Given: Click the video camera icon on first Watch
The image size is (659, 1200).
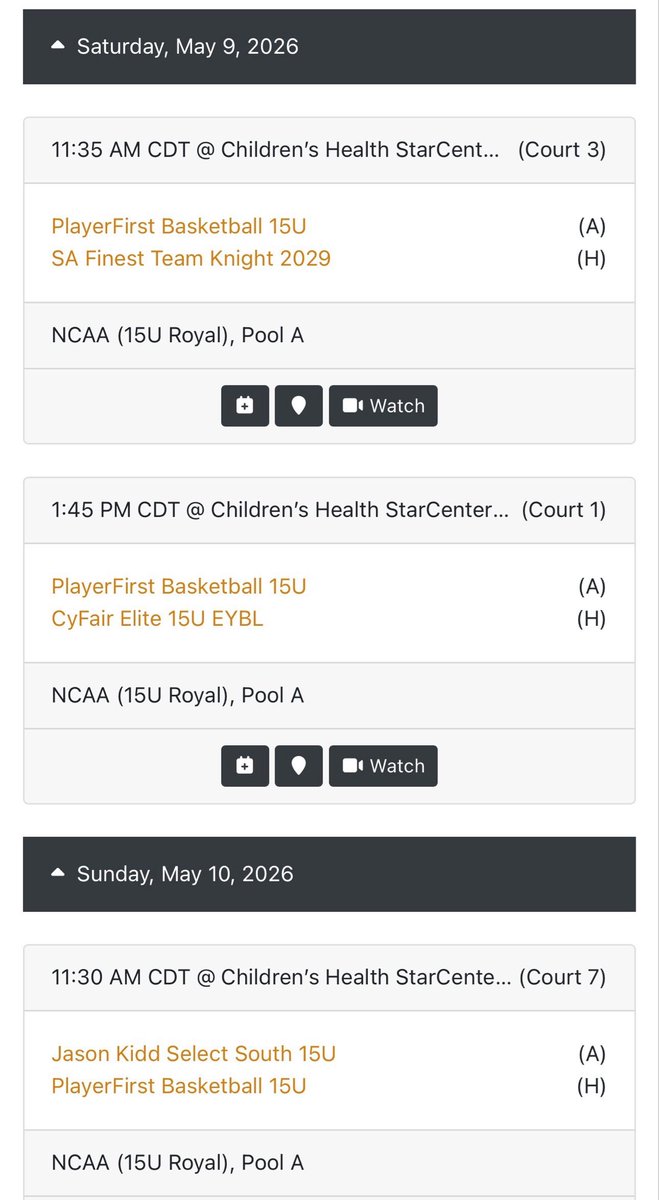Looking at the screenshot, I should click(352, 406).
